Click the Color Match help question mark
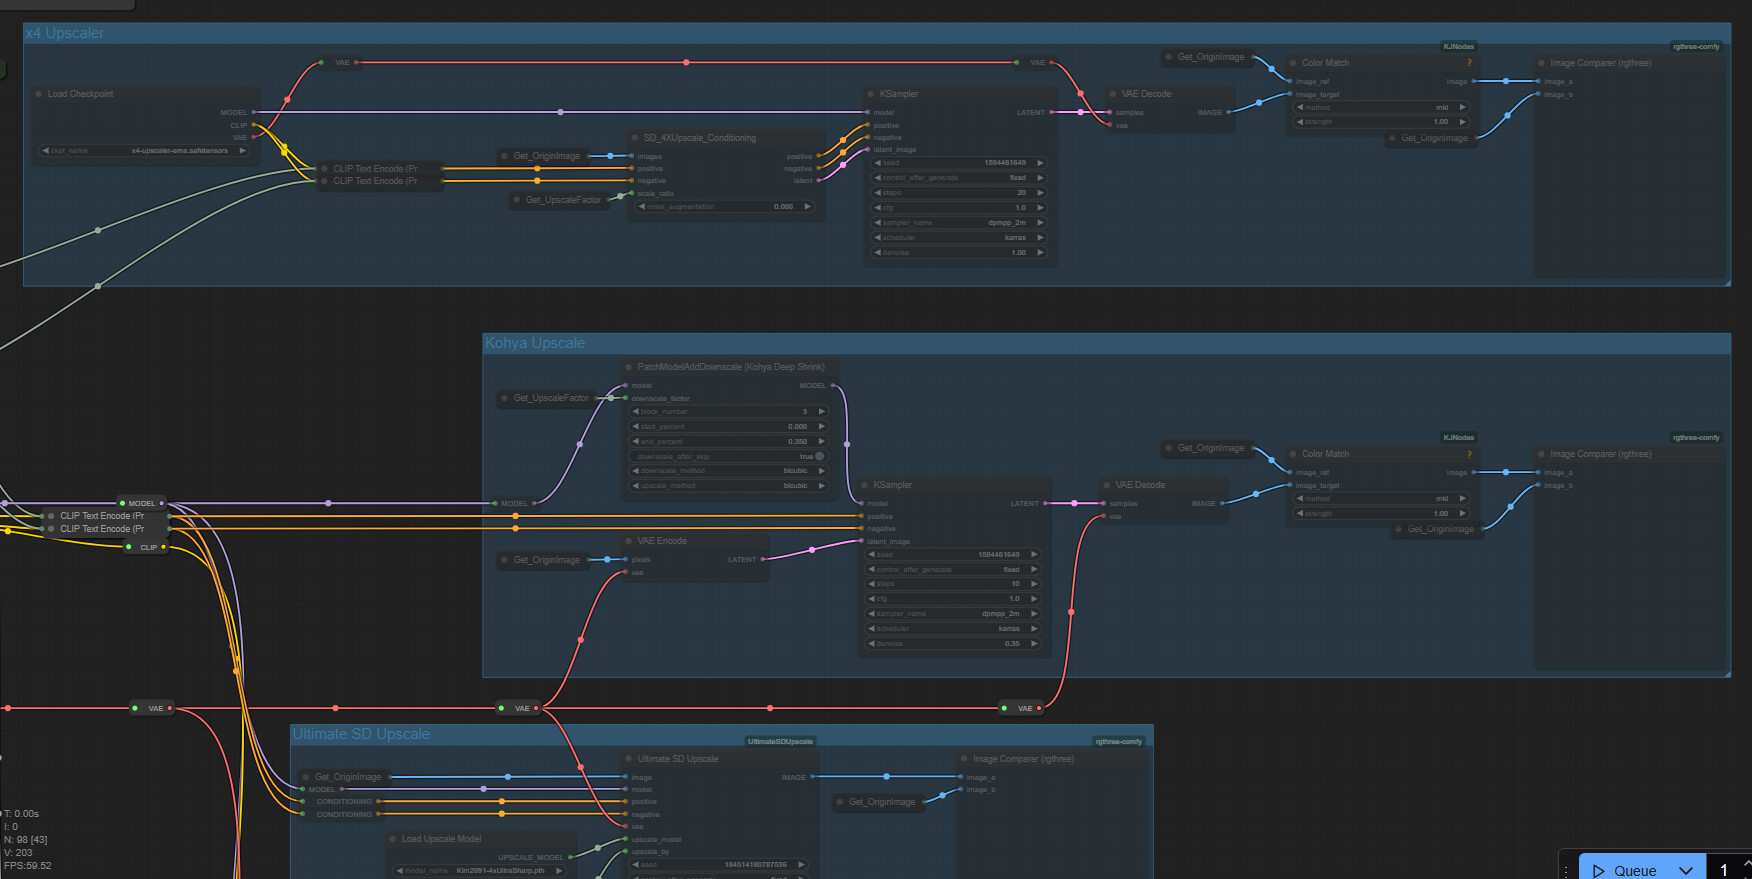Image resolution: width=1752 pixels, height=879 pixels. (1469, 63)
